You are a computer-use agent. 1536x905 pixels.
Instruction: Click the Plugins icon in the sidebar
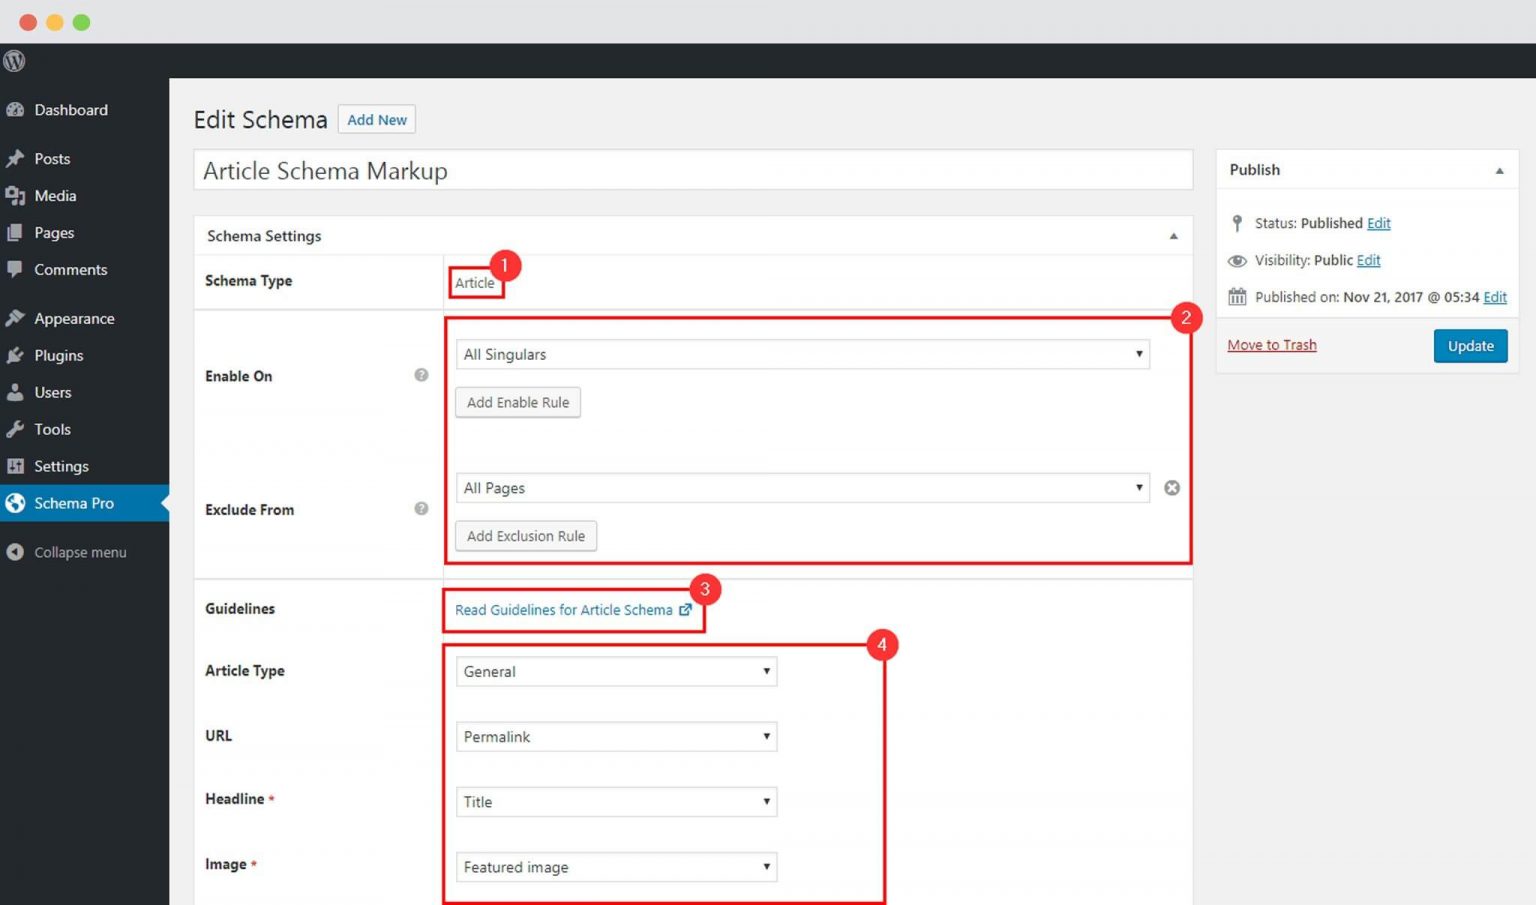(x=17, y=355)
